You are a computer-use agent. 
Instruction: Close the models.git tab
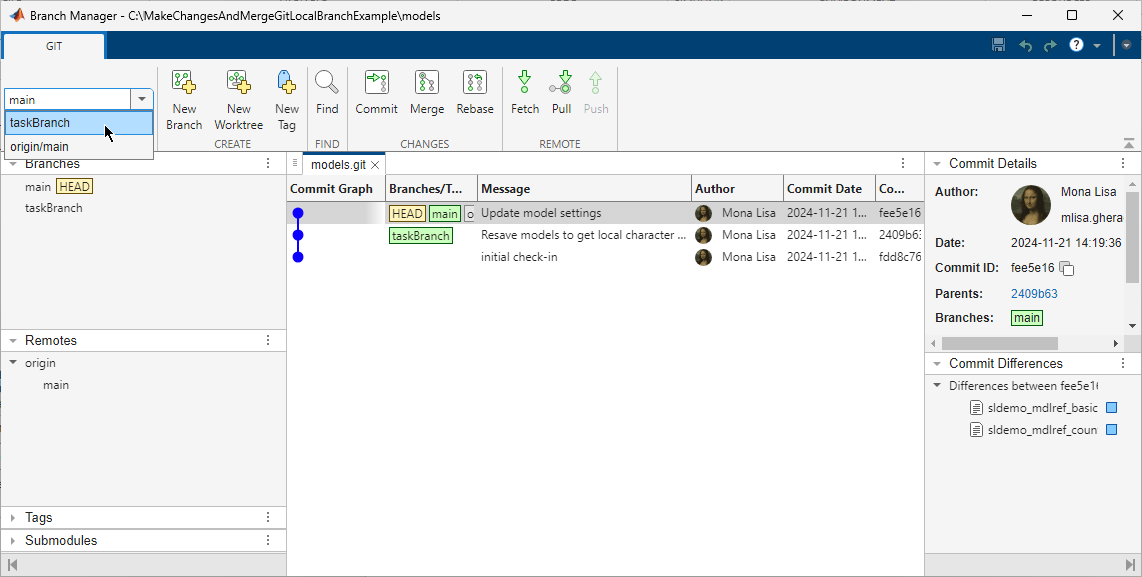pyautogui.click(x=375, y=164)
